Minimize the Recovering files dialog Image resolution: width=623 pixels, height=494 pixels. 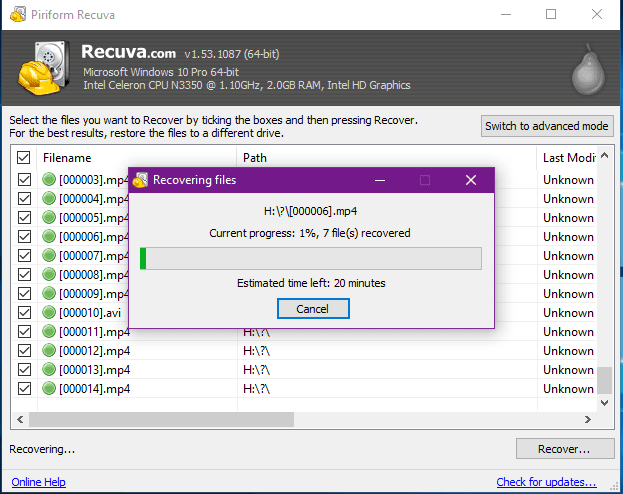(x=380, y=180)
